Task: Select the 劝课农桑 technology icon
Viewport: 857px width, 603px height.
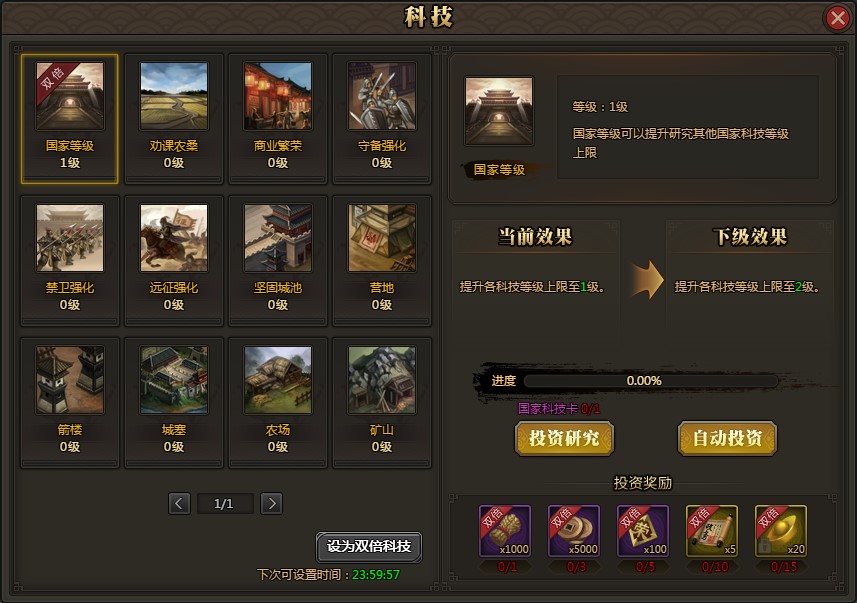Action: point(174,96)
